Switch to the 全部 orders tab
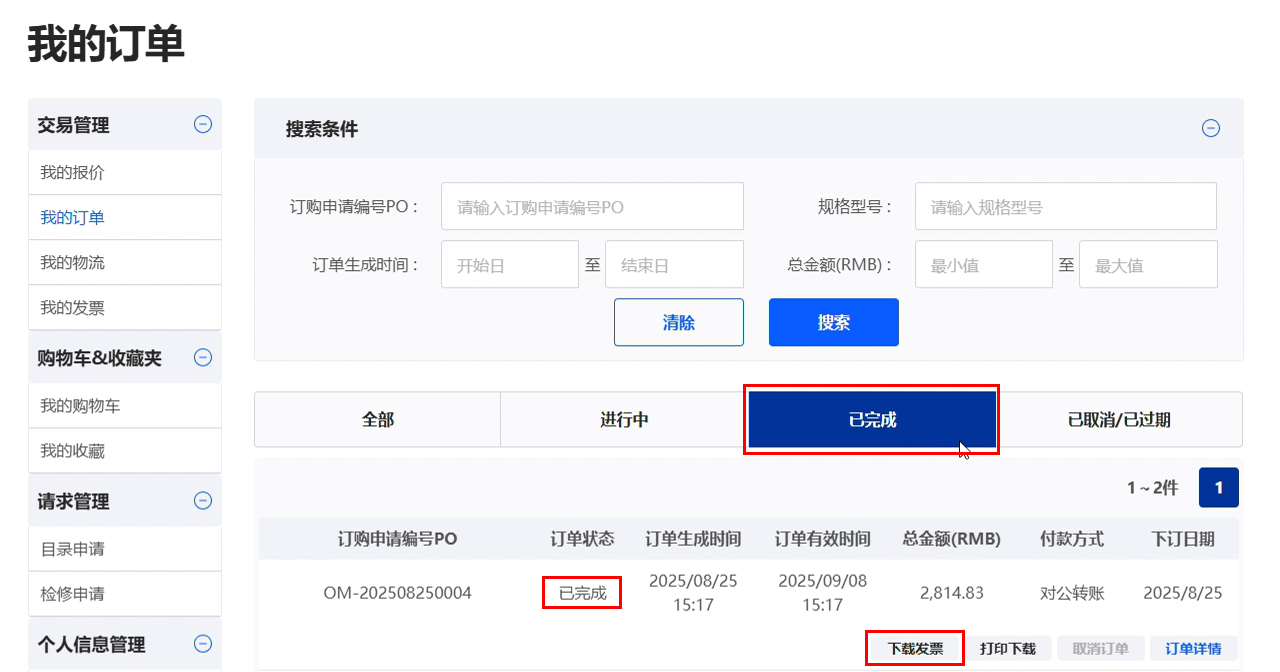This screenshot has width=1280, height=672. point(377,420)
